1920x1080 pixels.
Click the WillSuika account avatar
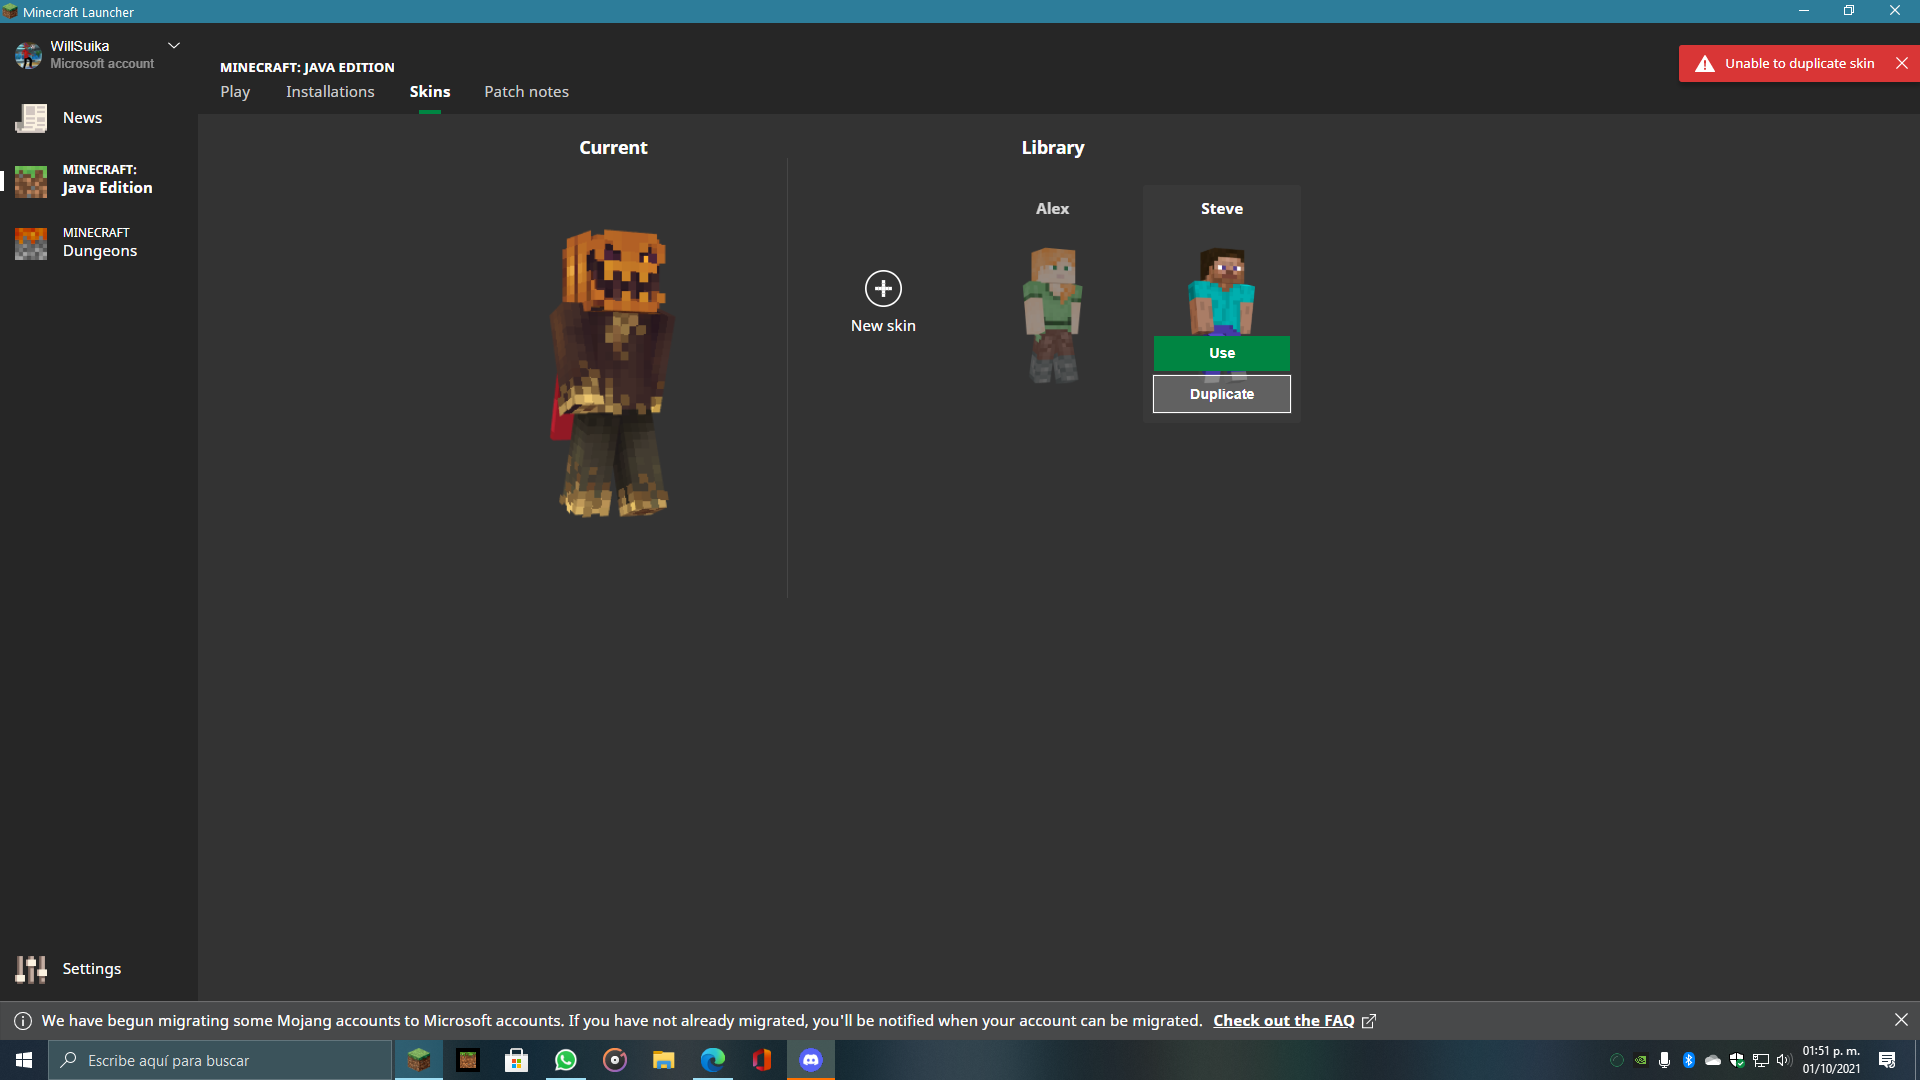(28, 55)
